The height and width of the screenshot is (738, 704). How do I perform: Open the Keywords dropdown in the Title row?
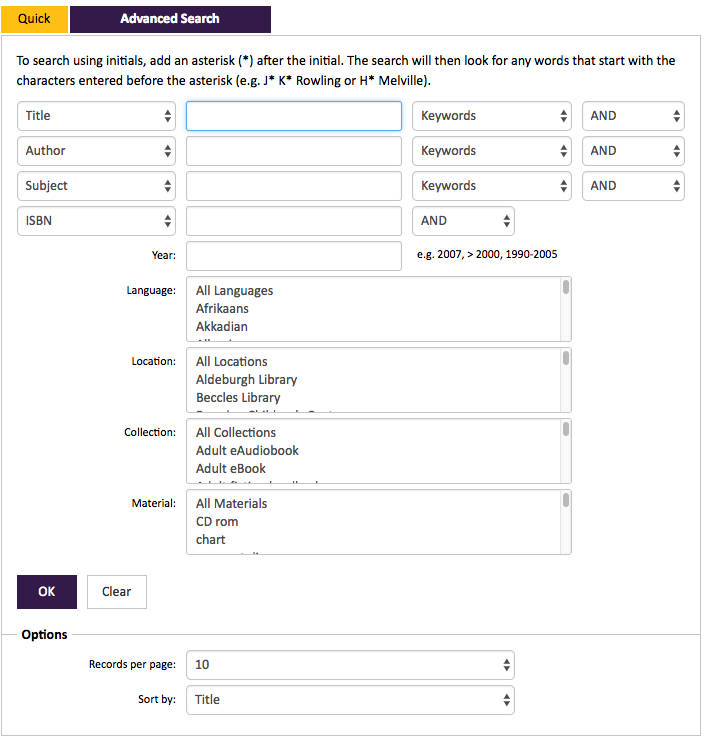[x=492, y=116]
